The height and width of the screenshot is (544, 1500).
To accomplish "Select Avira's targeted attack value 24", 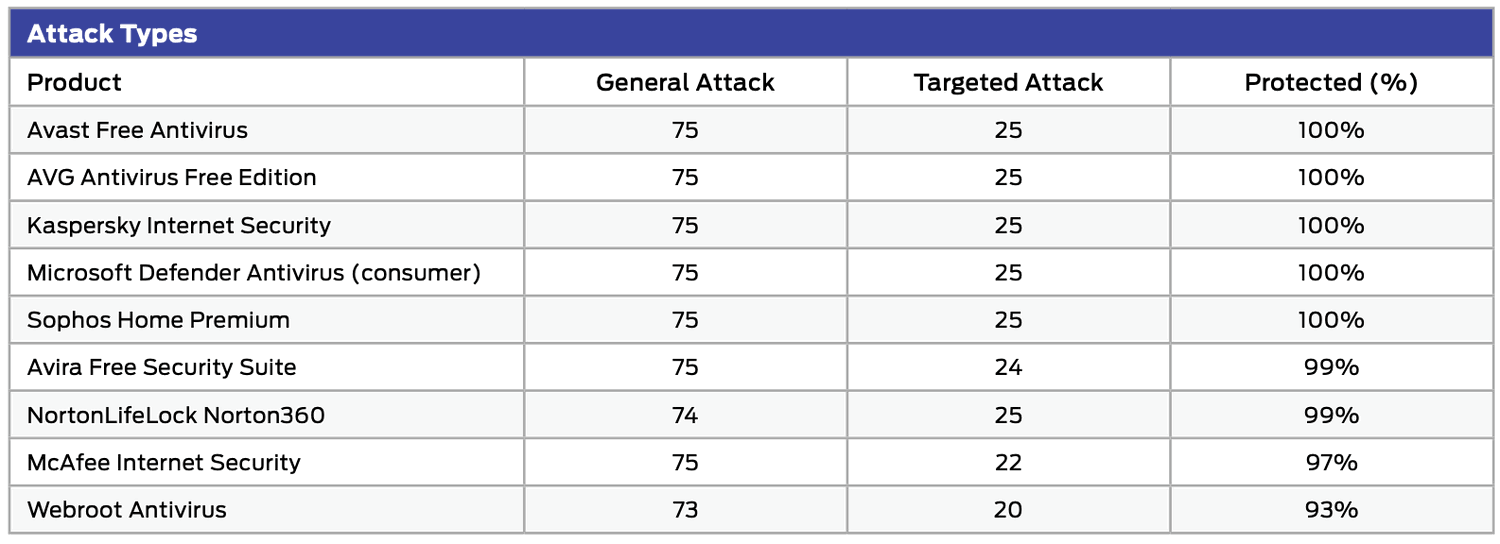I will (1008, 367).
